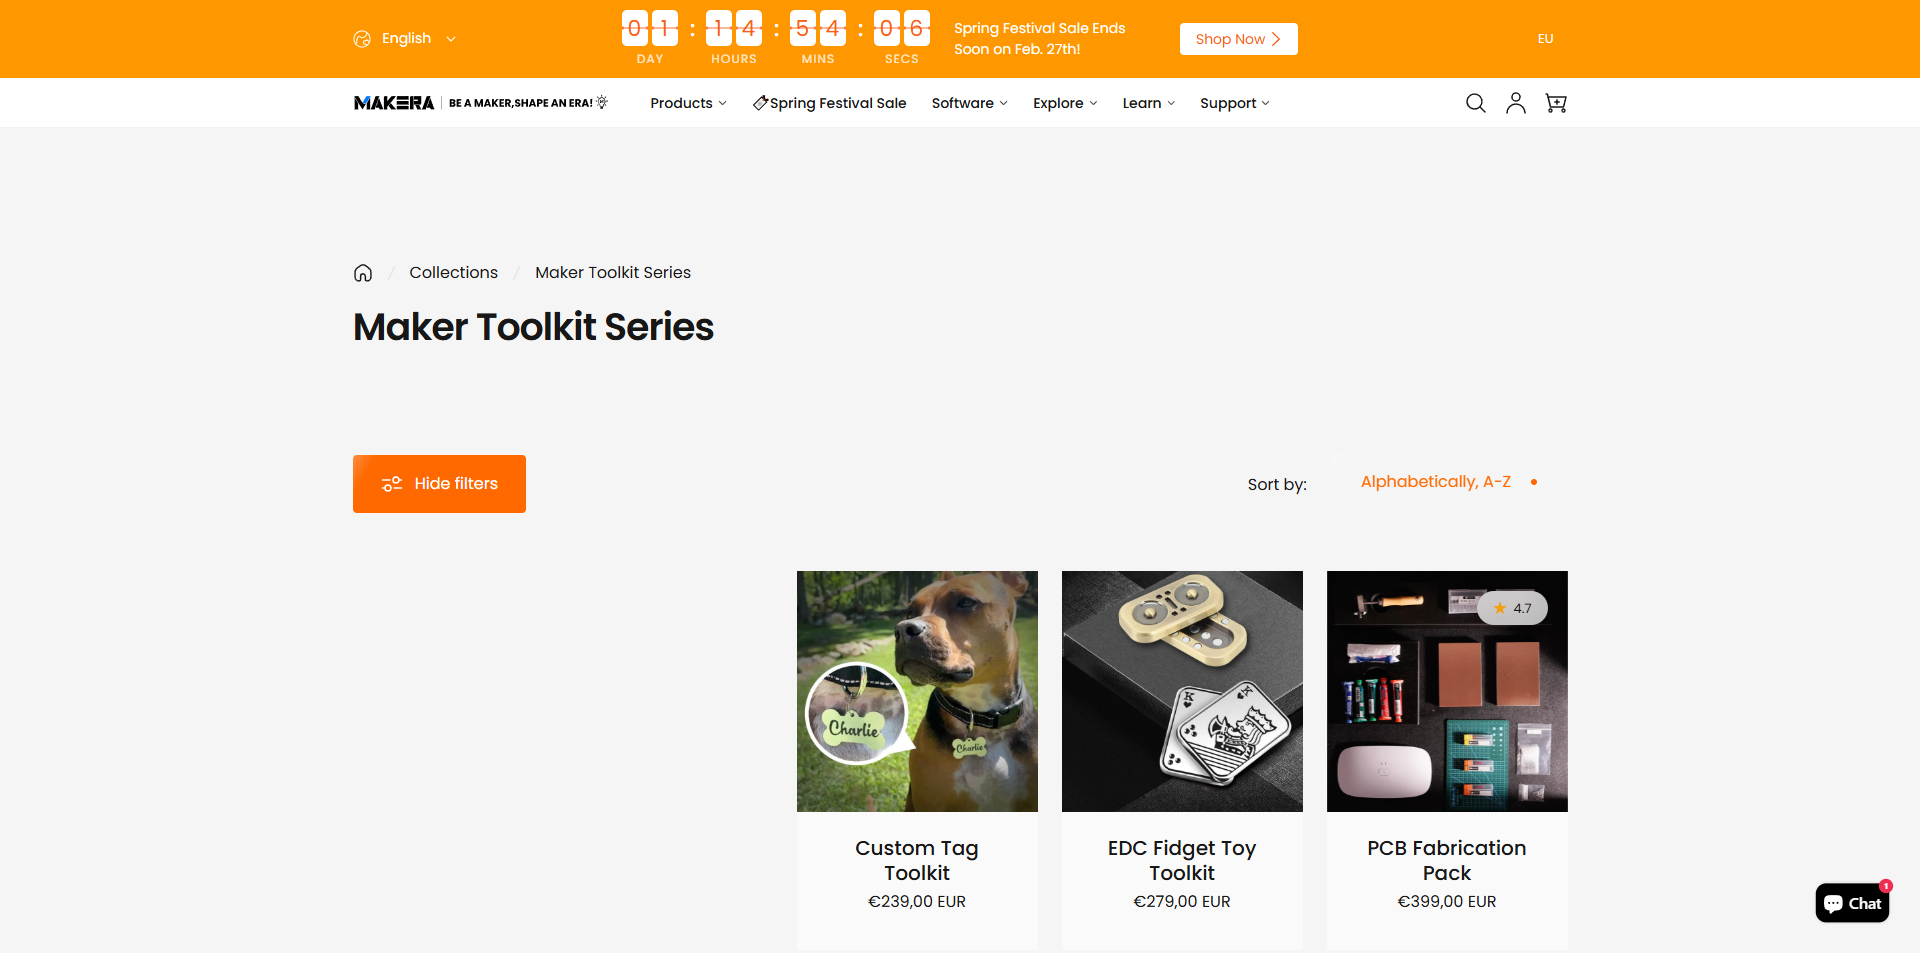
Task: Open the search icon in header
Action: point(1475,103)
